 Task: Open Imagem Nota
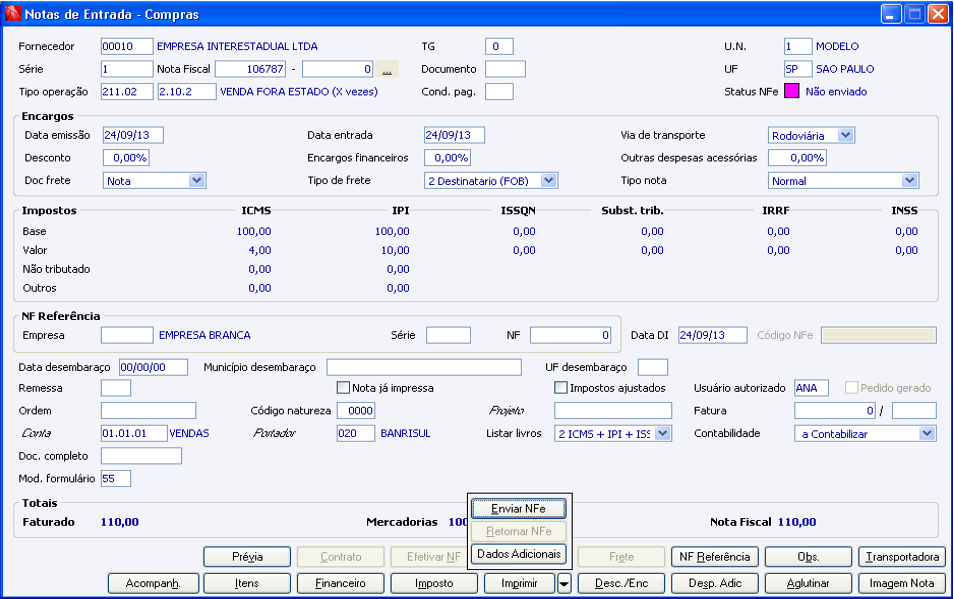(901, 583)
